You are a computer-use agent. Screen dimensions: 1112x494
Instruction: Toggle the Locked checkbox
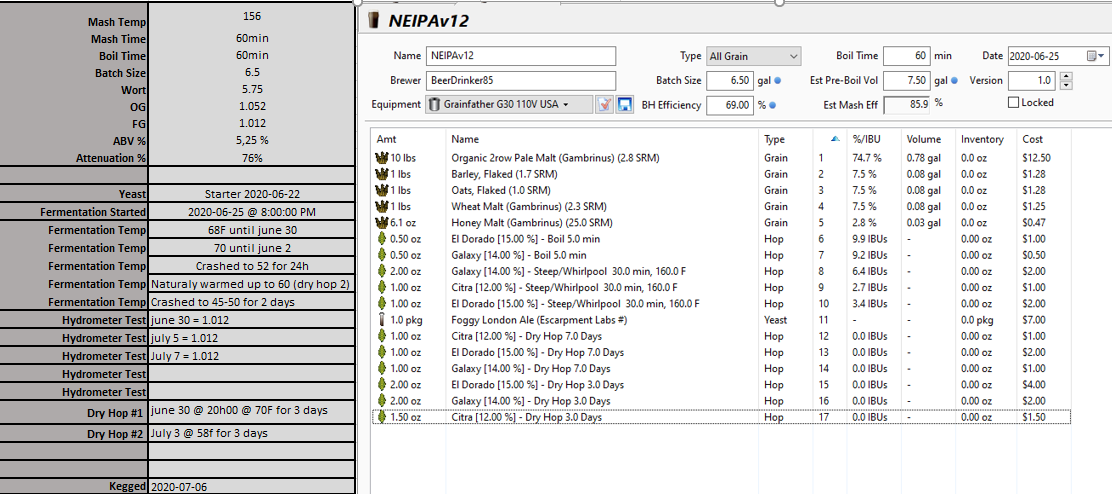pos(1014,103)
